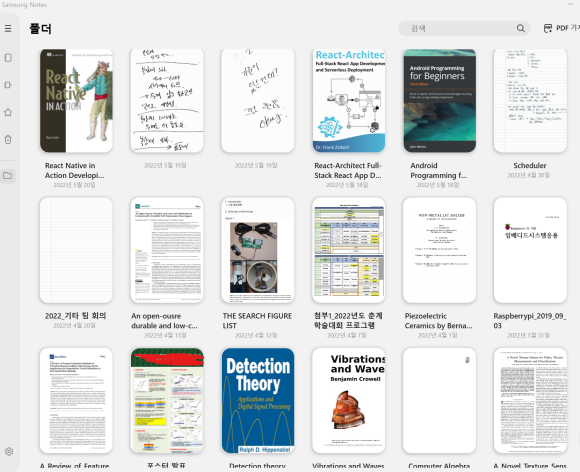Viewport: 580px width, 472px height.
Task: Open React-Architect Full-Stack book cover
Action: coord(348,101)
